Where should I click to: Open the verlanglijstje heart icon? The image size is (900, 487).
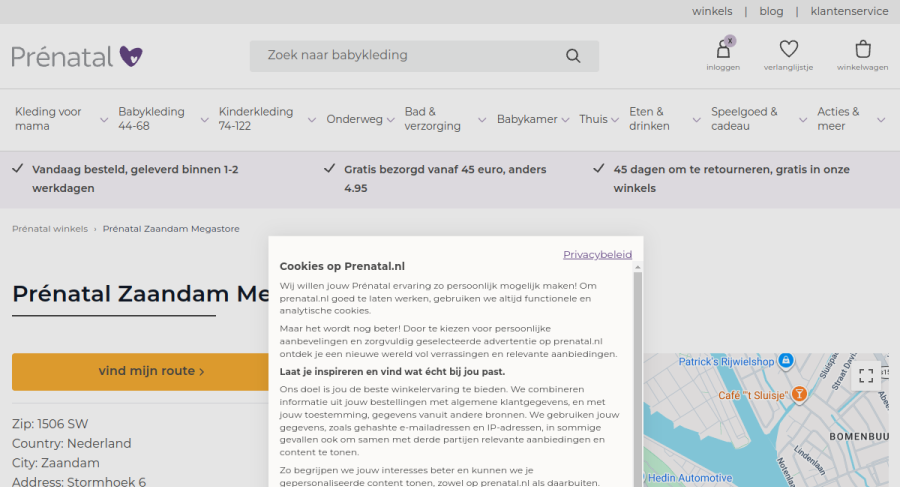tap(789, 49)
